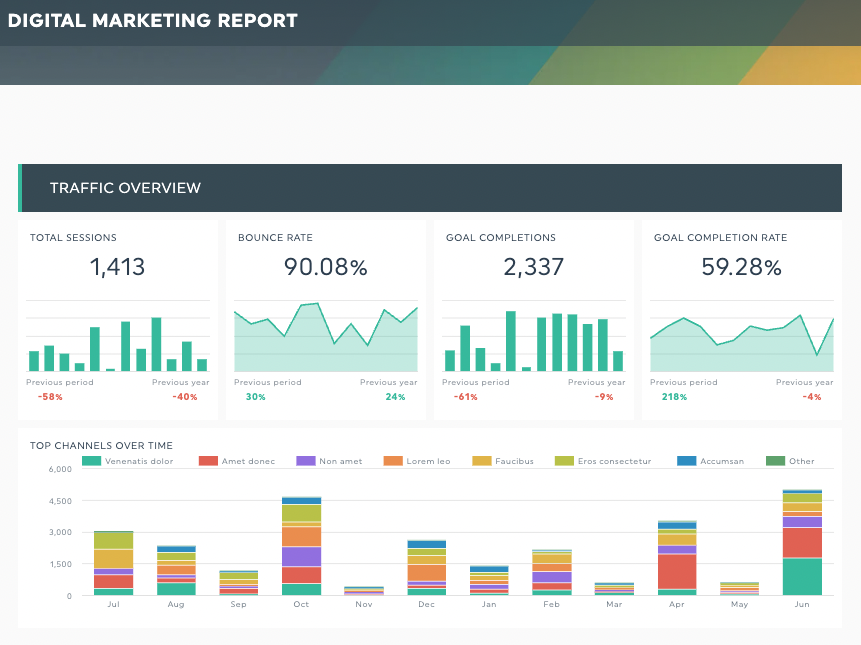Click the Jun x-axis month label
Screen dimensions: 861x645
(x=802, y=604)
